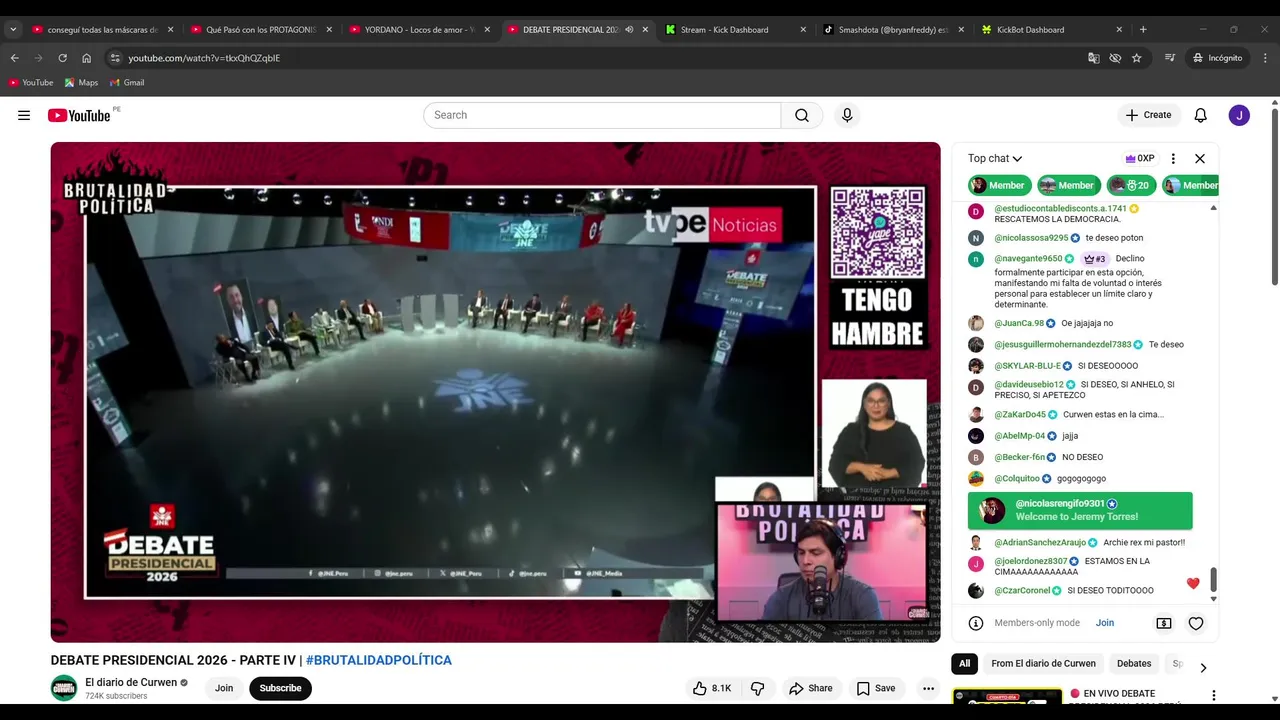The height and width of the screenshot is (720, 1280).
Task: Open more actions for the video
Action: pyautogui.click(x=928, y=688)
